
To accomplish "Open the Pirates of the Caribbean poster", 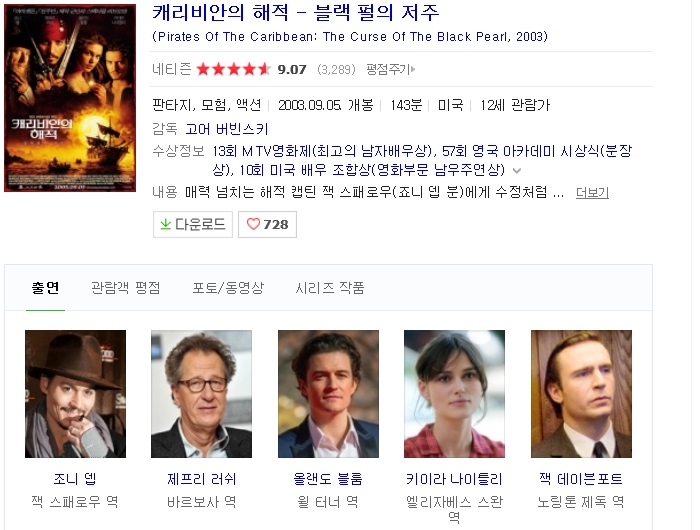I will (70, 98).
